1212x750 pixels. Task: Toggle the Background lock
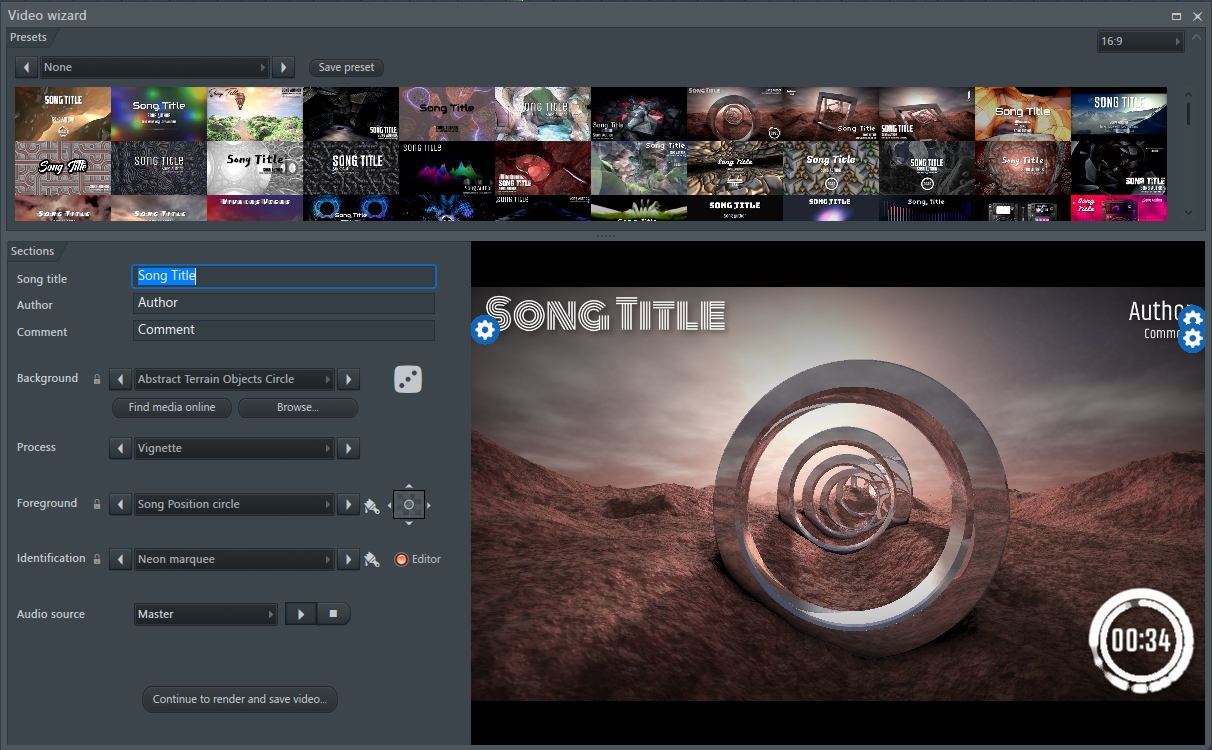[x=97, y=380]
